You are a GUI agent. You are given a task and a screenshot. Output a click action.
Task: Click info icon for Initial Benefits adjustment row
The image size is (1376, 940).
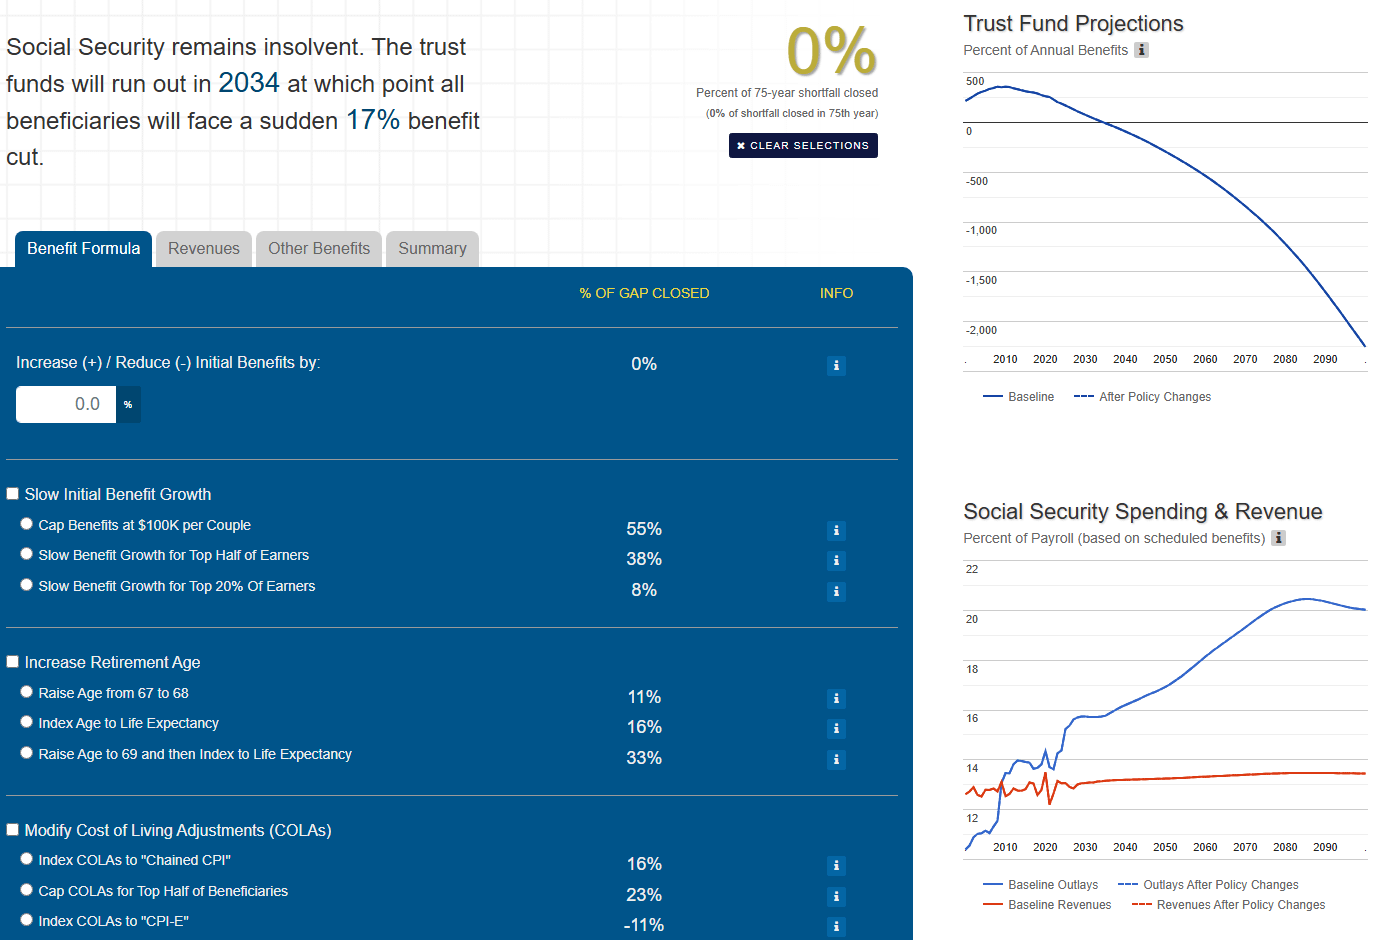pos(836,365)
